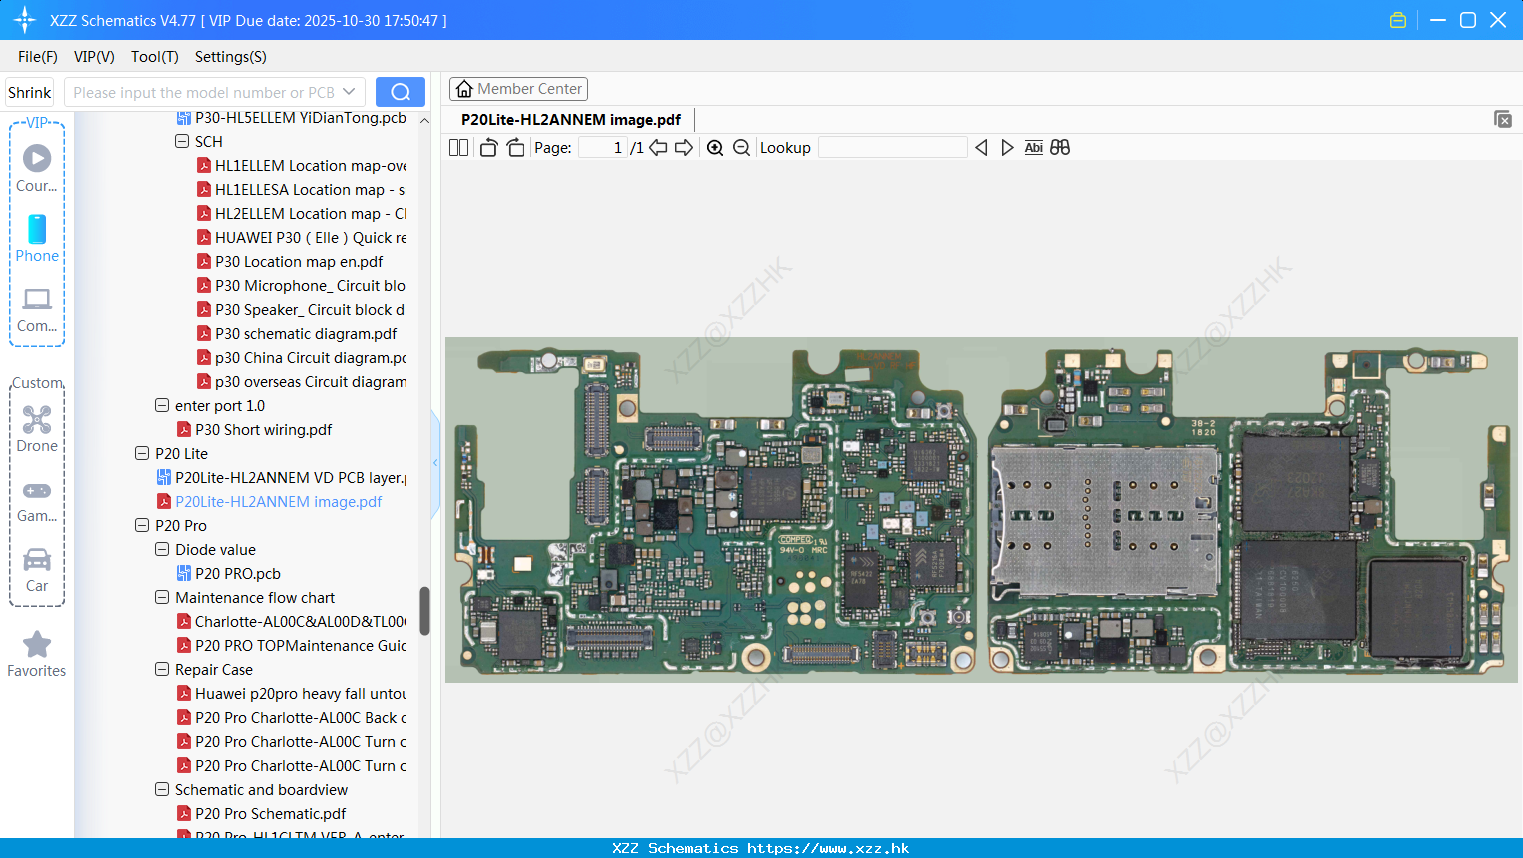This screenshot has height=858, width=1523.
Task: Select the Phone category icon
Action: (37, 238)
